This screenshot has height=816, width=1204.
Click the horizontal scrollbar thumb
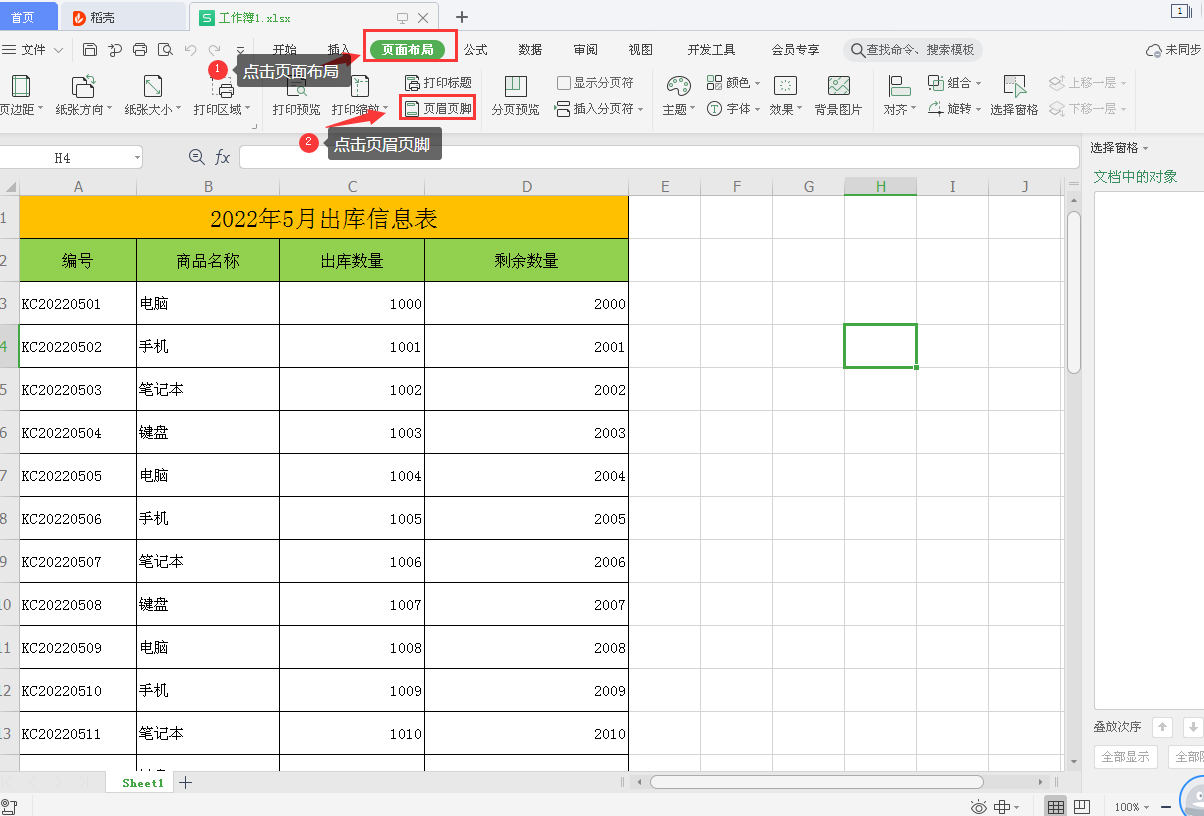pos(817,782)
